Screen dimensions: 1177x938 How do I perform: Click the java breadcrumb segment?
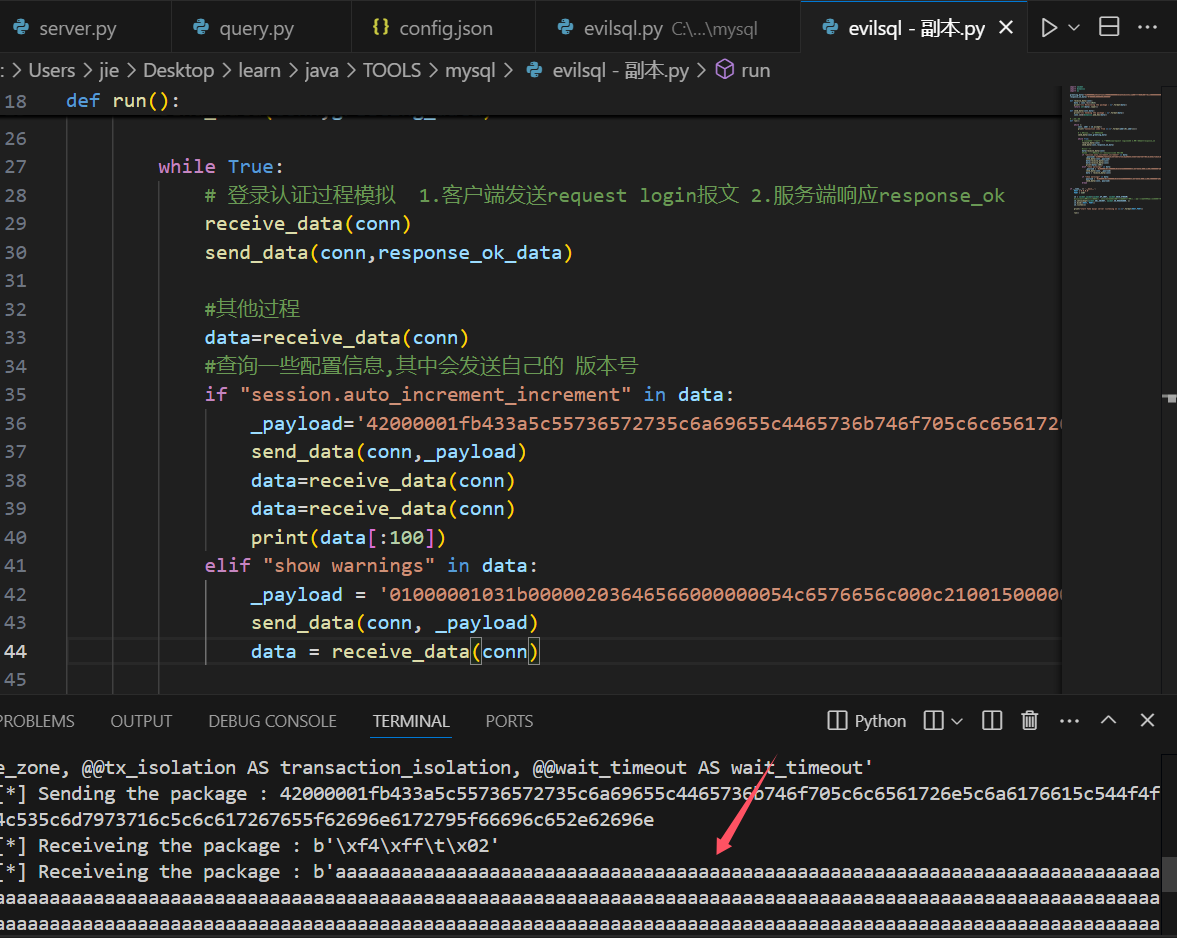[x=321, y=71]
